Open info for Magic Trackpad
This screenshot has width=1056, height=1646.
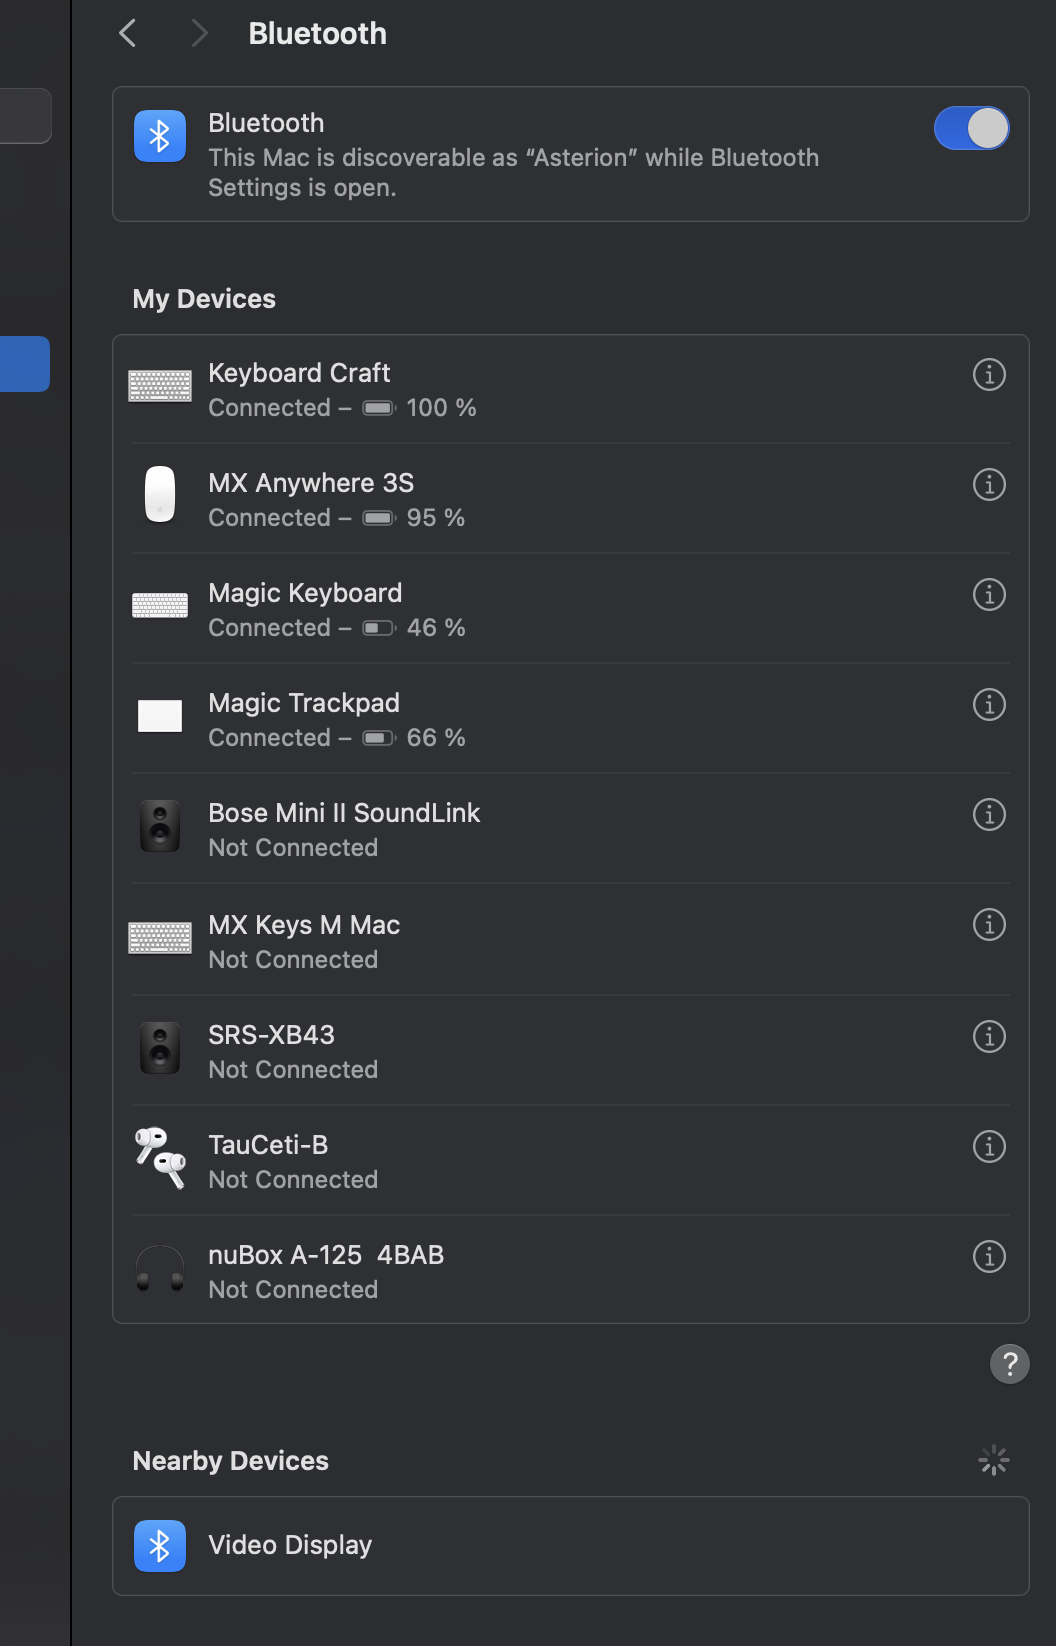click(x=989, y=705)
